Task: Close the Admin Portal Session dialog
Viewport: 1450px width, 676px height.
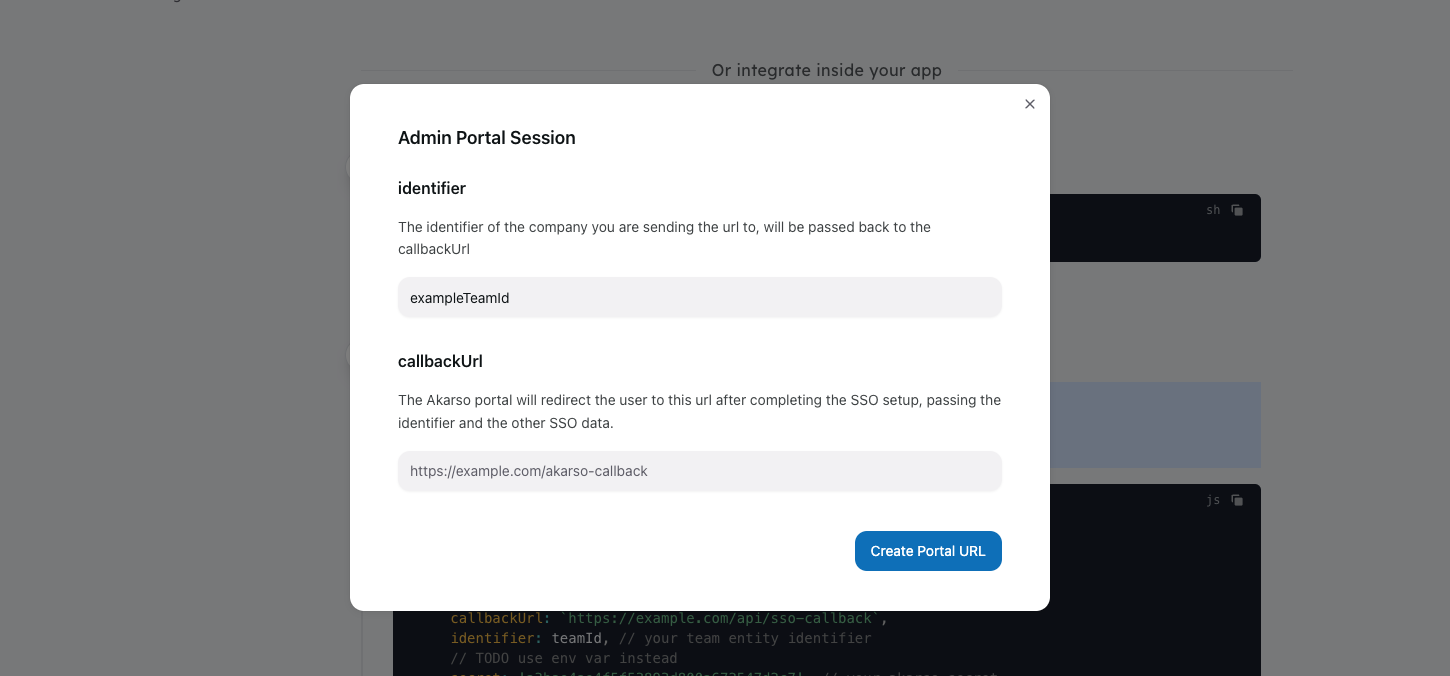Action: (x=1029, y=104)
